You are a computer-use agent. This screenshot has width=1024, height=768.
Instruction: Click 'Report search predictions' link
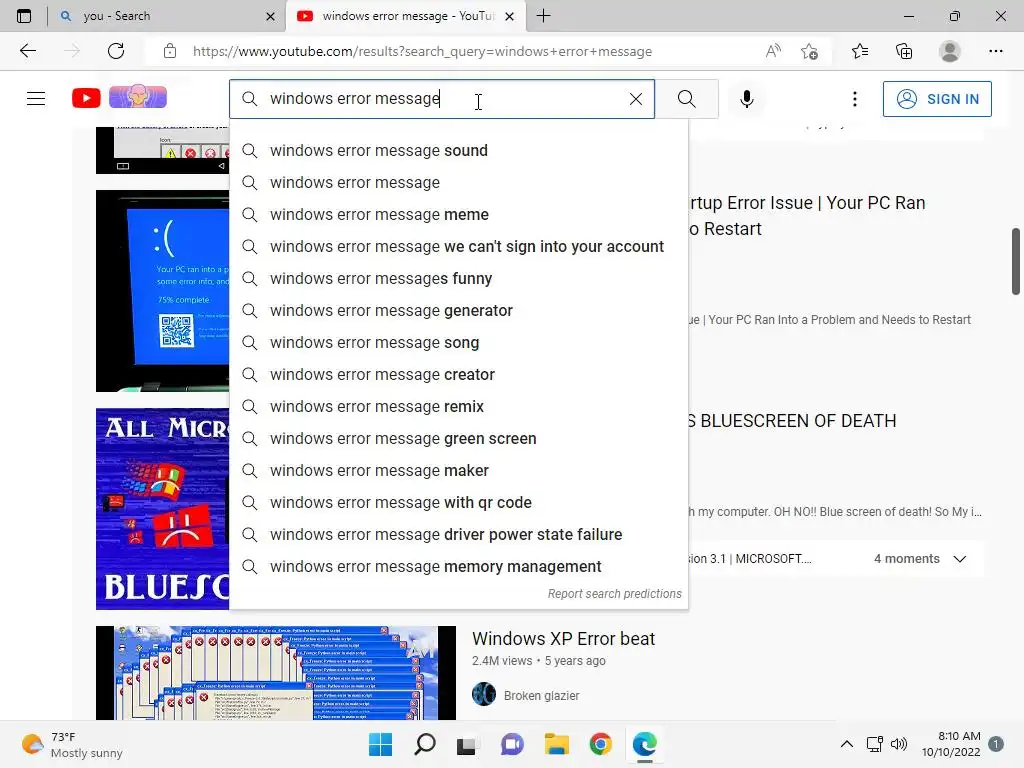click(x=614, y=594)
